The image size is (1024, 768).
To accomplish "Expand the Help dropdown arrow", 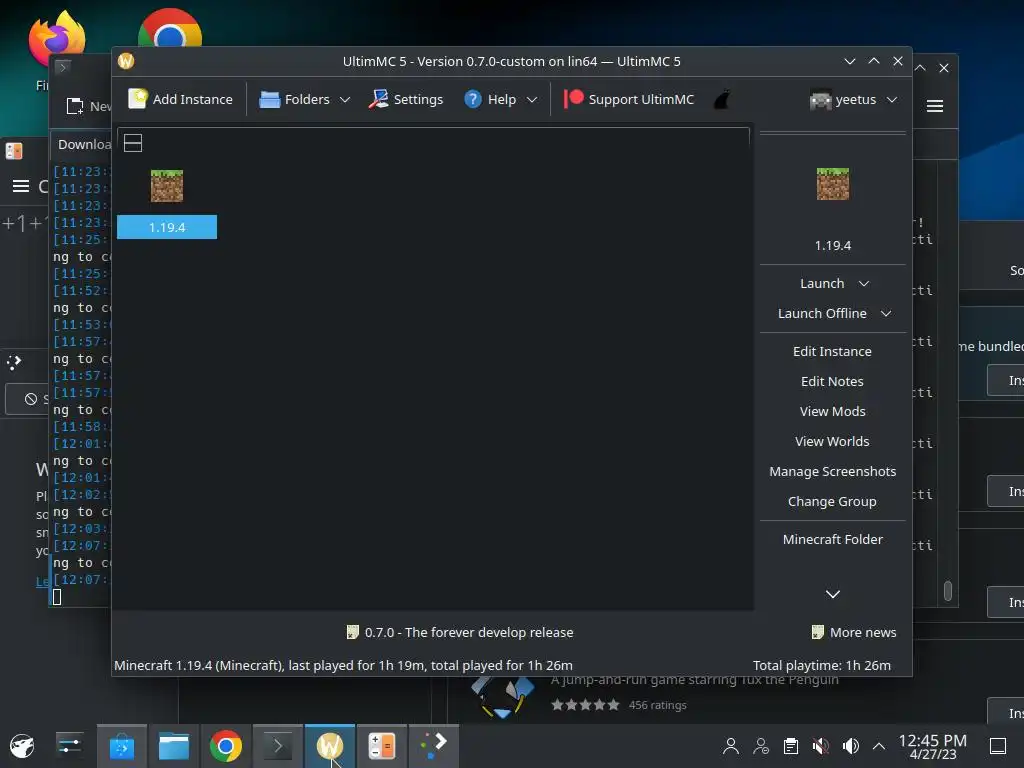I will coord(532,99).
